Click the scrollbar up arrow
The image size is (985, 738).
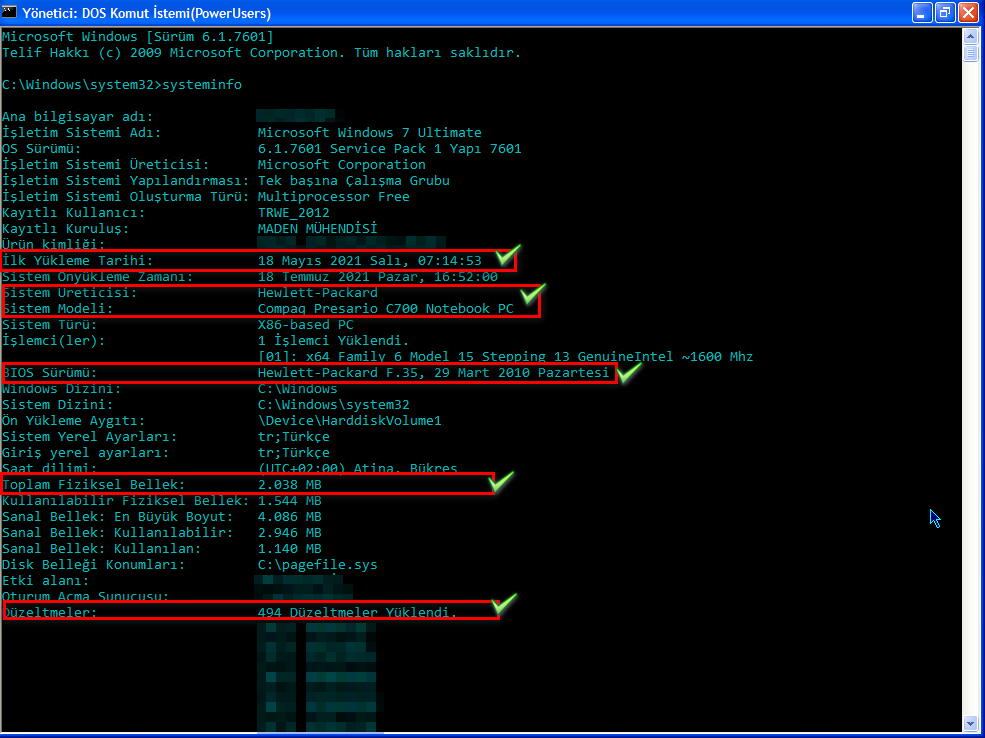pyautogui.click(x=971, y=35)
